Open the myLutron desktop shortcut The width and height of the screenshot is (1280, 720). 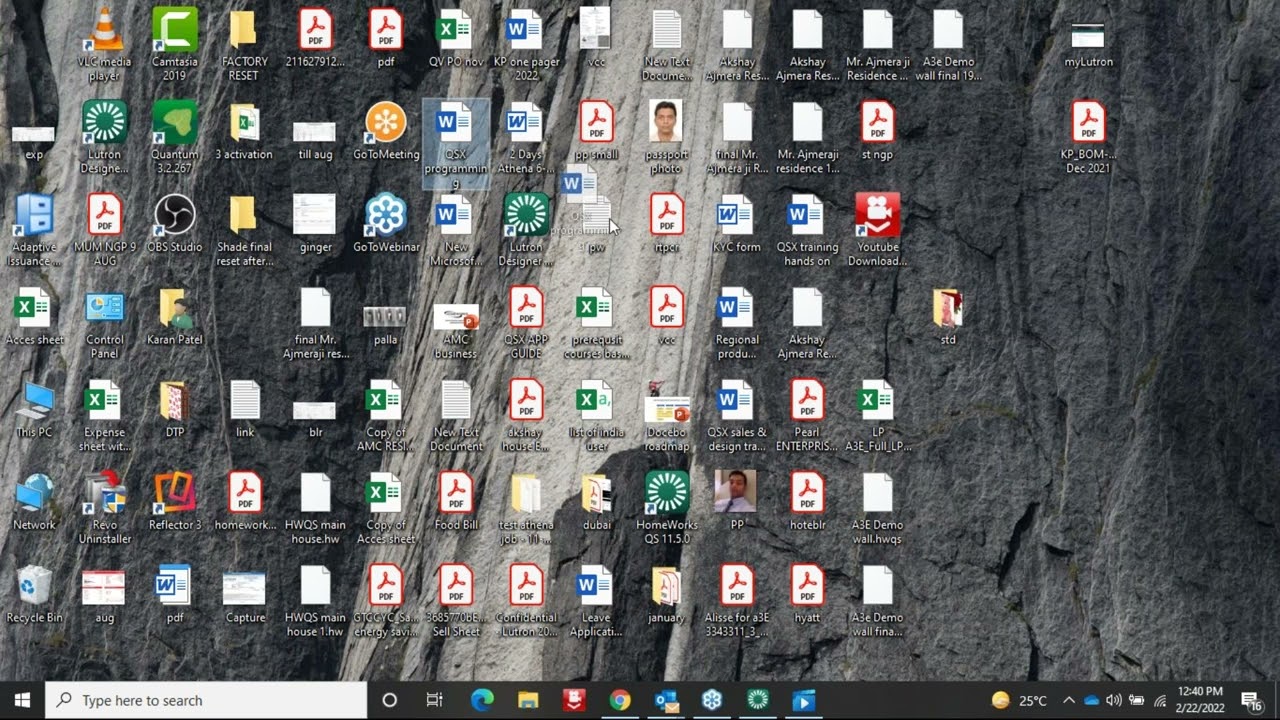(x=1088, y=44)
